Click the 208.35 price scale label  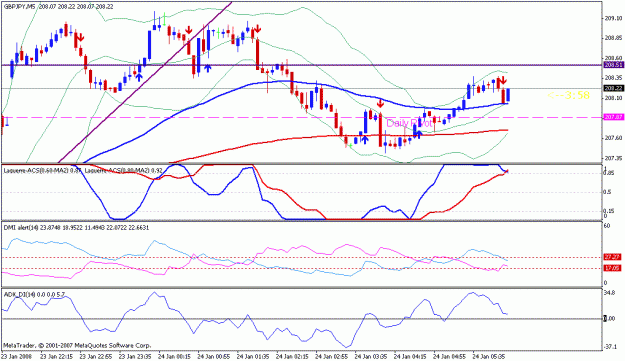click(613, 78)
